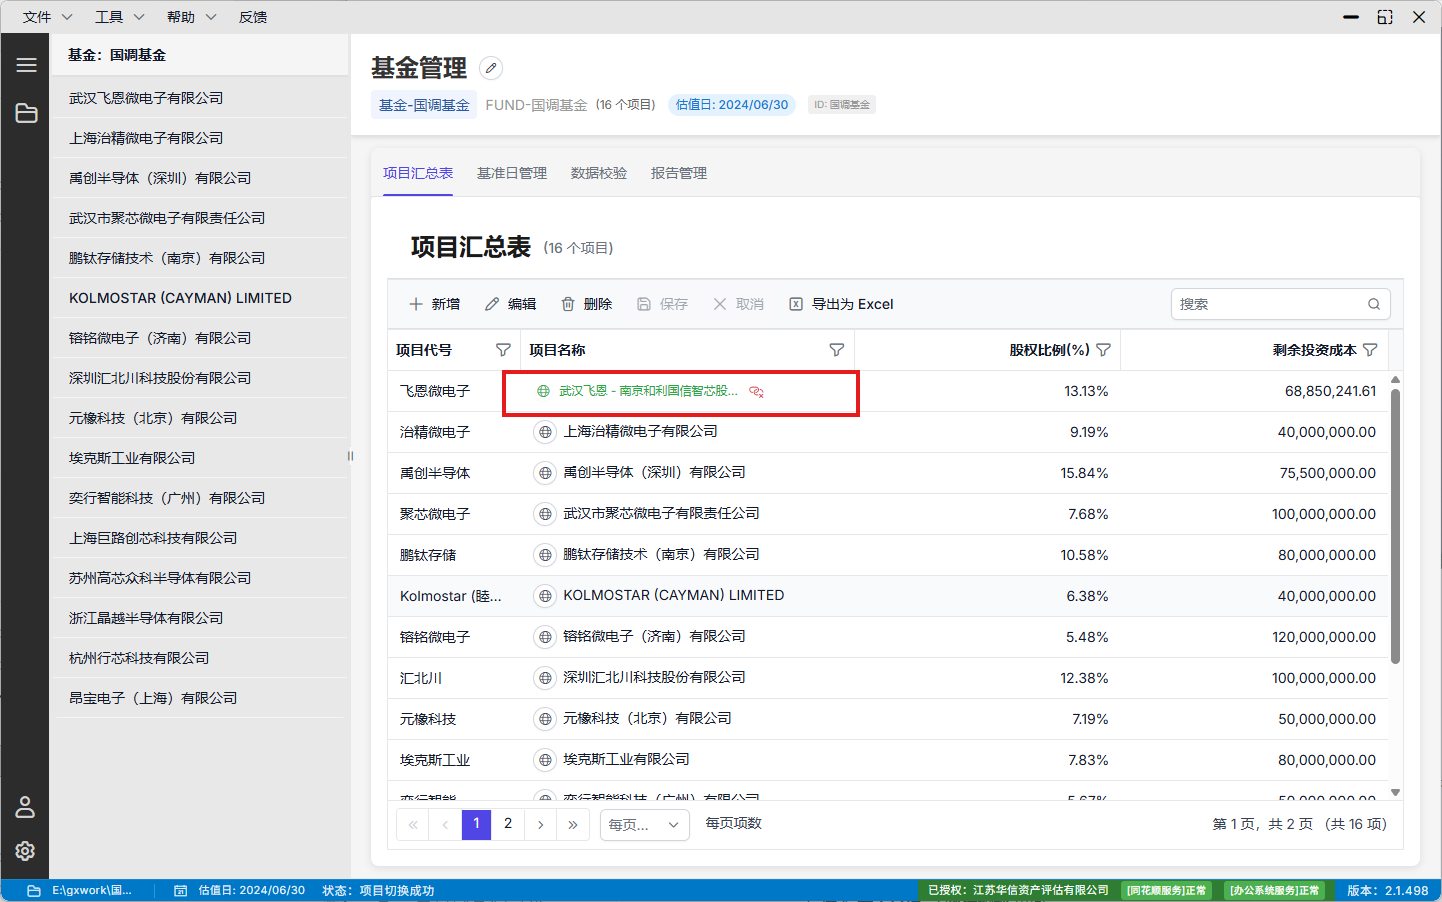
Task: Click the filter icon on 剩余投资成本 column
Action: (1370, 350)
